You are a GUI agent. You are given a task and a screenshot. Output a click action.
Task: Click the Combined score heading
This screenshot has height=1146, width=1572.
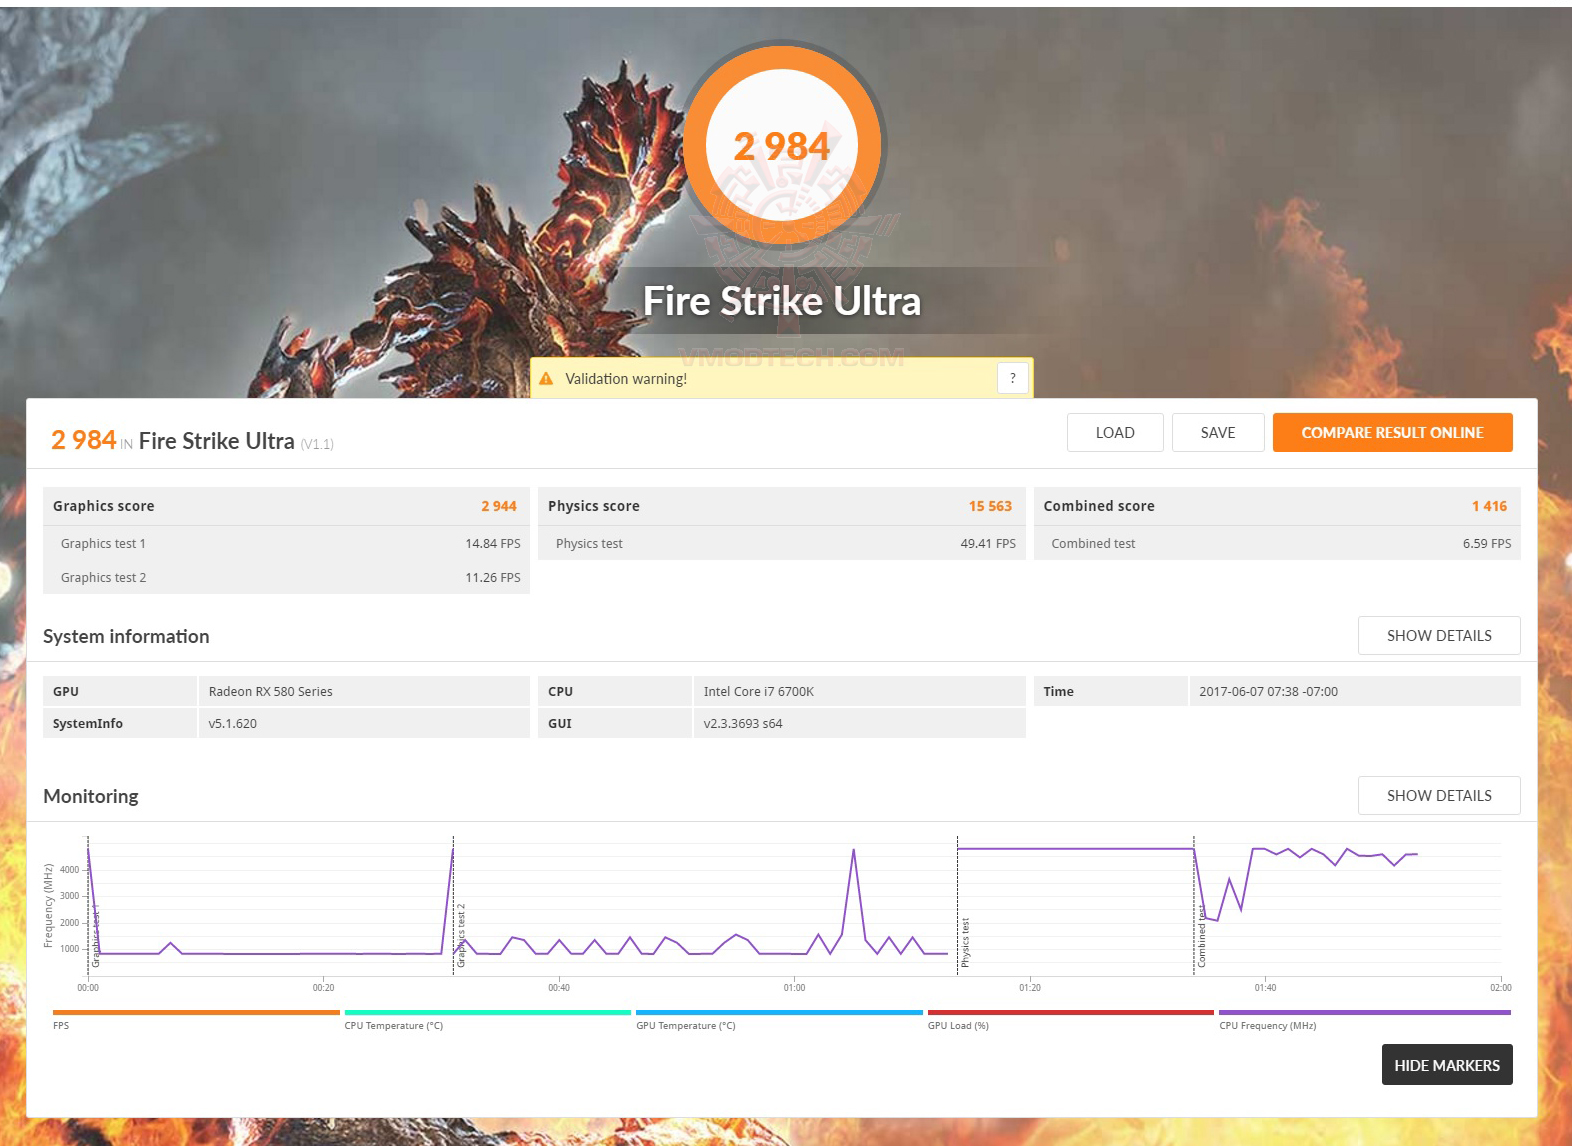point(1099,506)
